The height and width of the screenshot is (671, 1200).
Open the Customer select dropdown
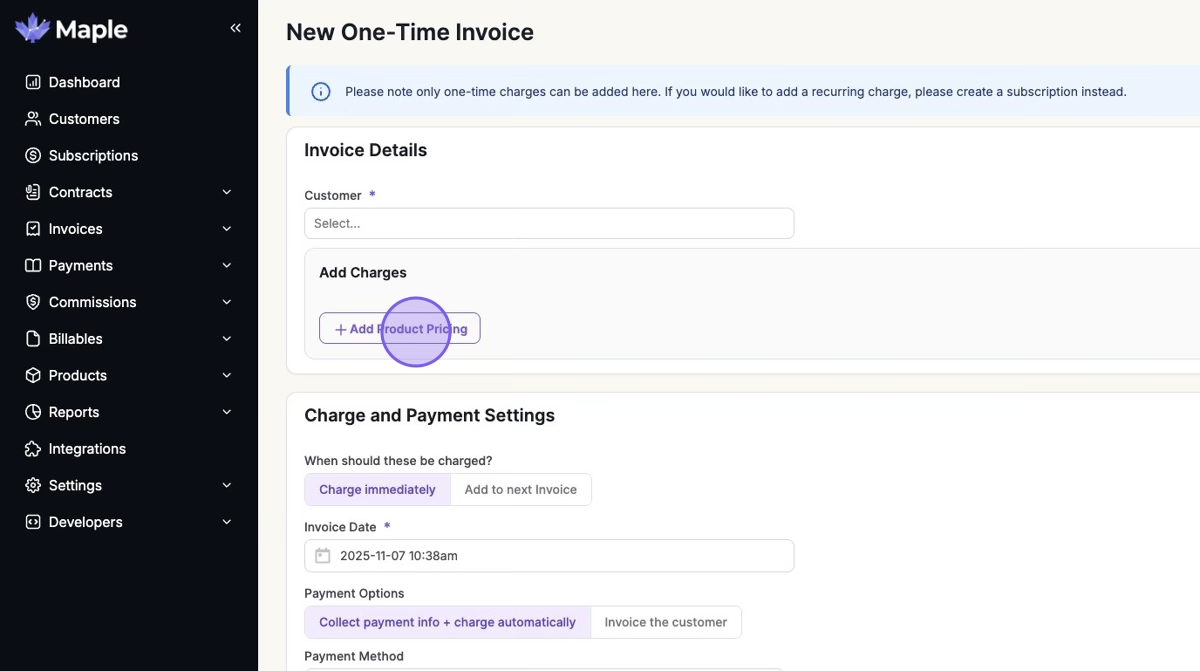click(x=548, y=223)
